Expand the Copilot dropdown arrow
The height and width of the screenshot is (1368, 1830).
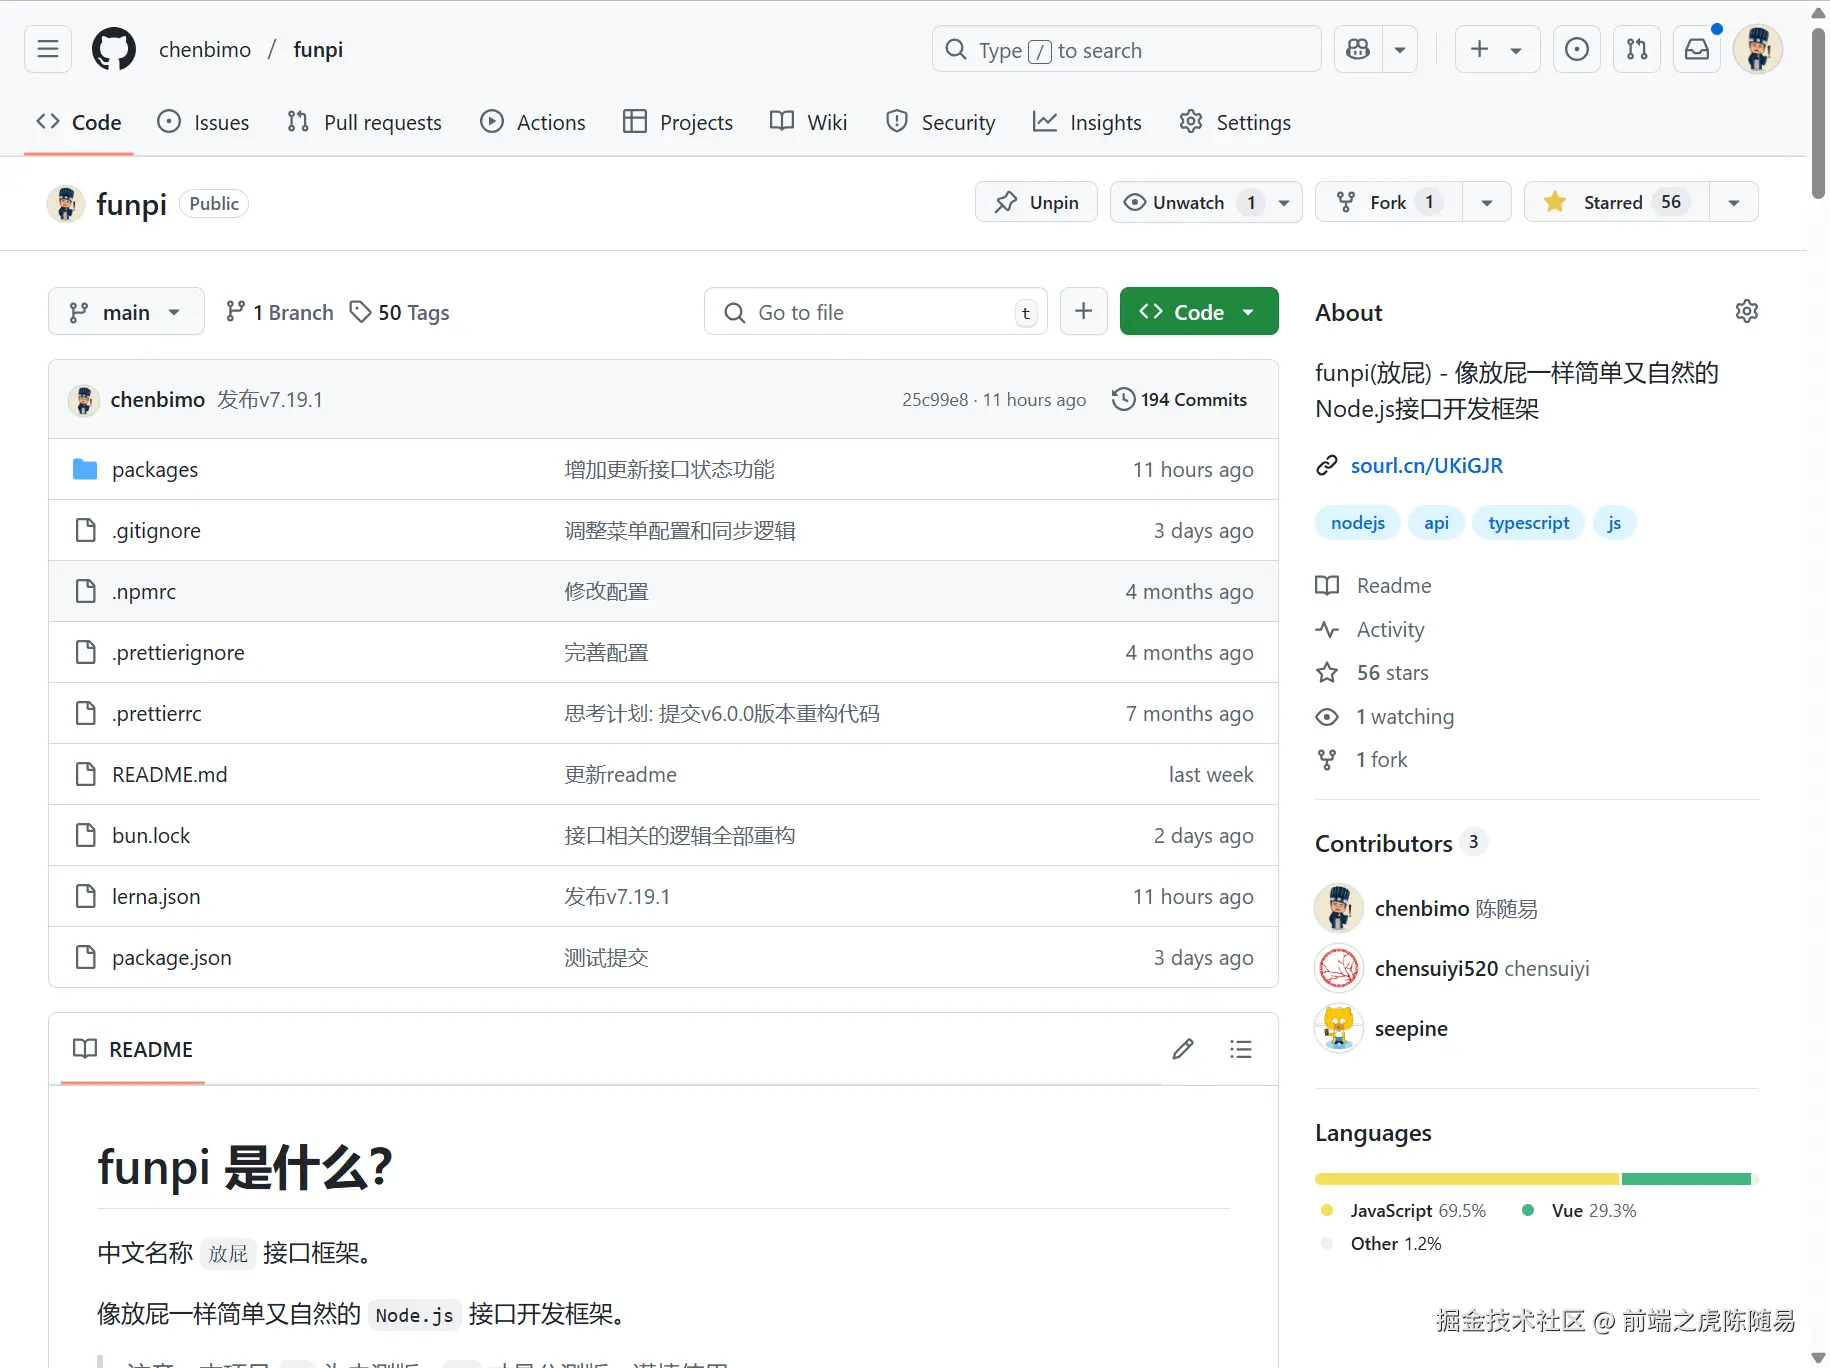1400,49
